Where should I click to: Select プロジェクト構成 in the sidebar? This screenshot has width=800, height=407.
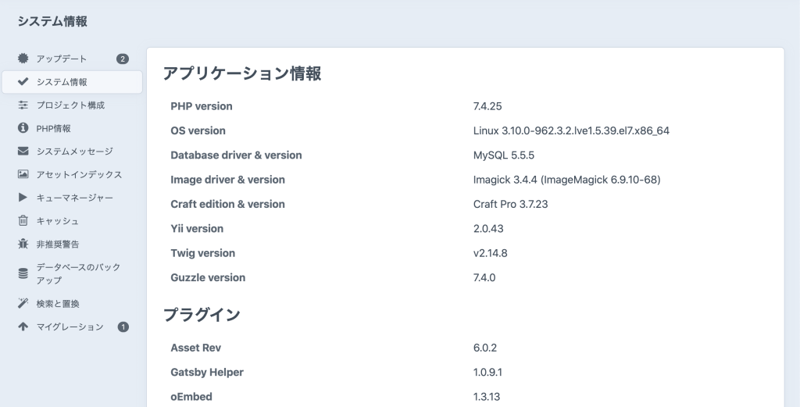click(x=70, y=105)
